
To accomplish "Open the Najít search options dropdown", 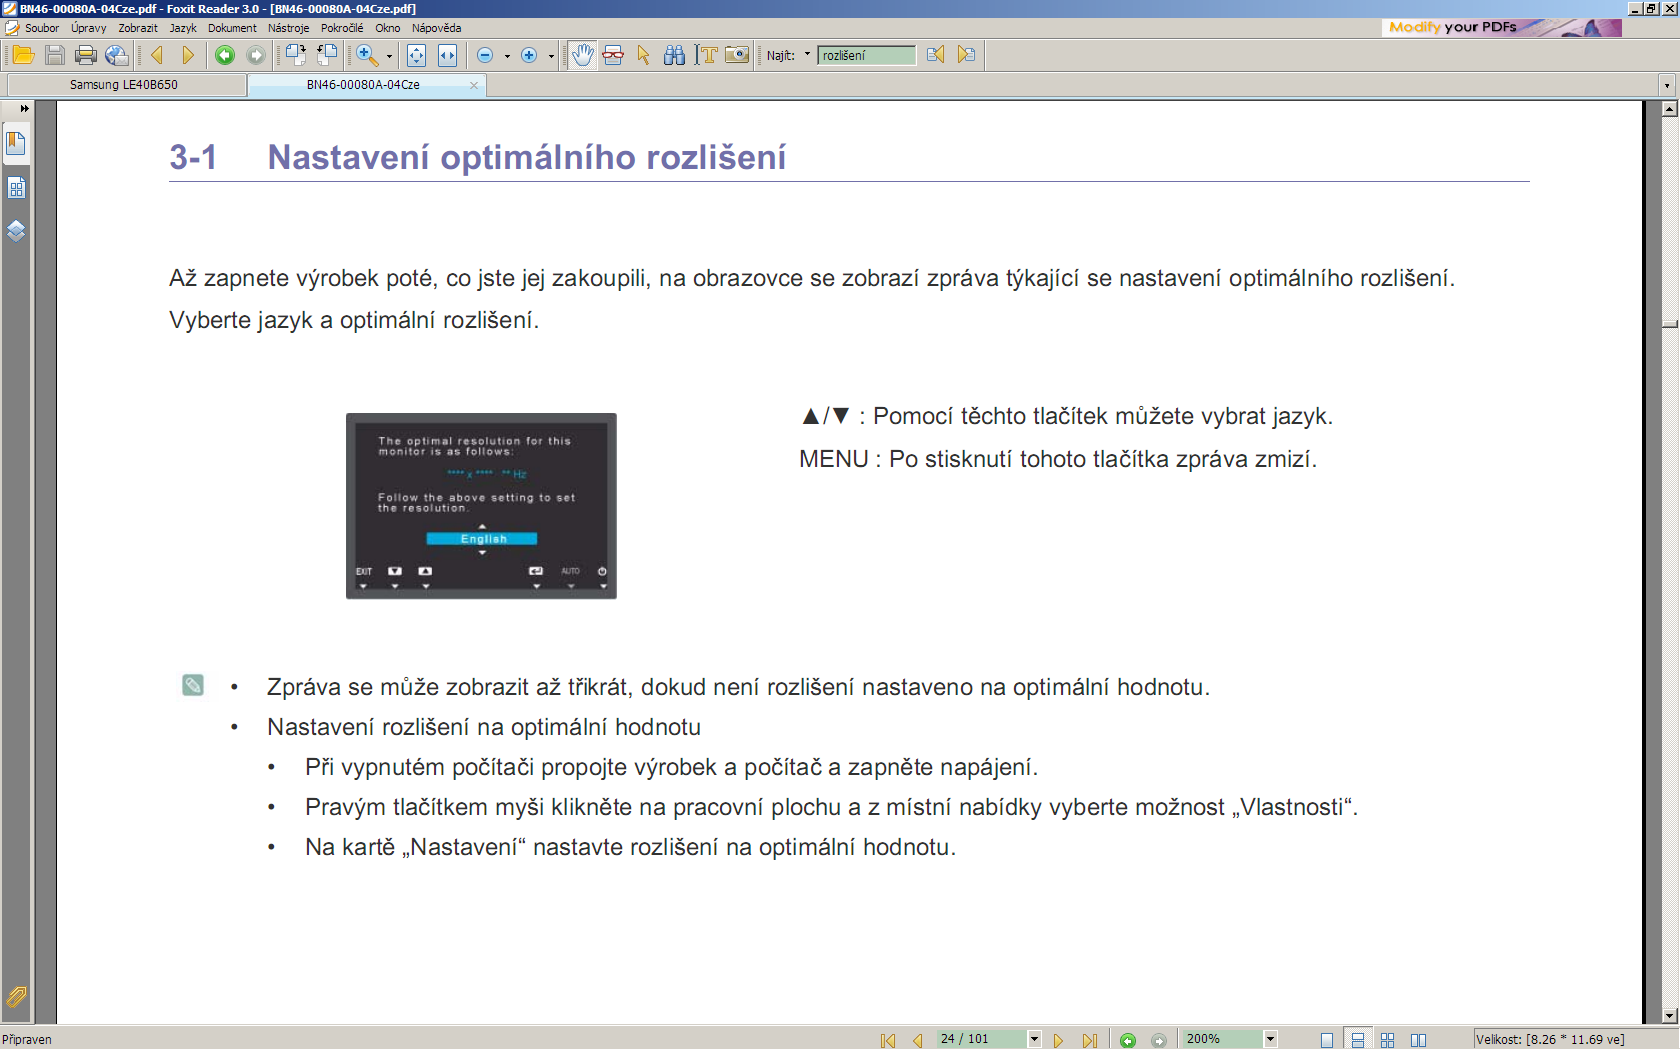I will click(x=807, y=55).
